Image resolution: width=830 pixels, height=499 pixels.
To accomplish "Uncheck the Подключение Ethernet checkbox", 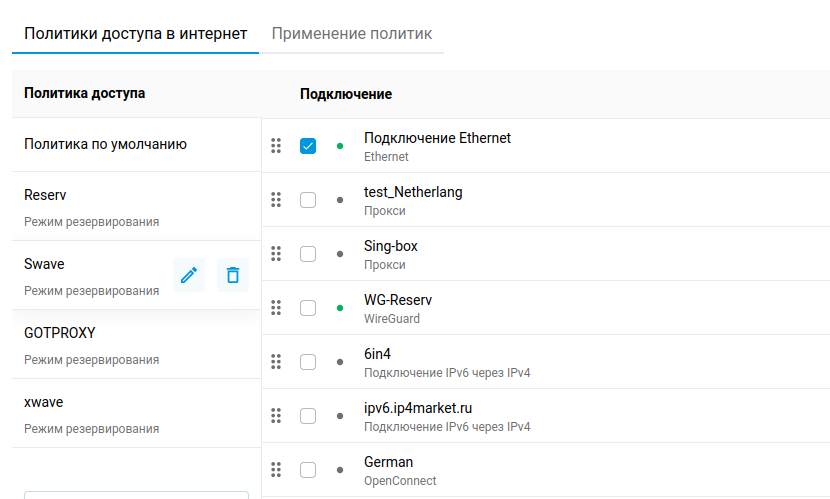I will pos(308,146).
